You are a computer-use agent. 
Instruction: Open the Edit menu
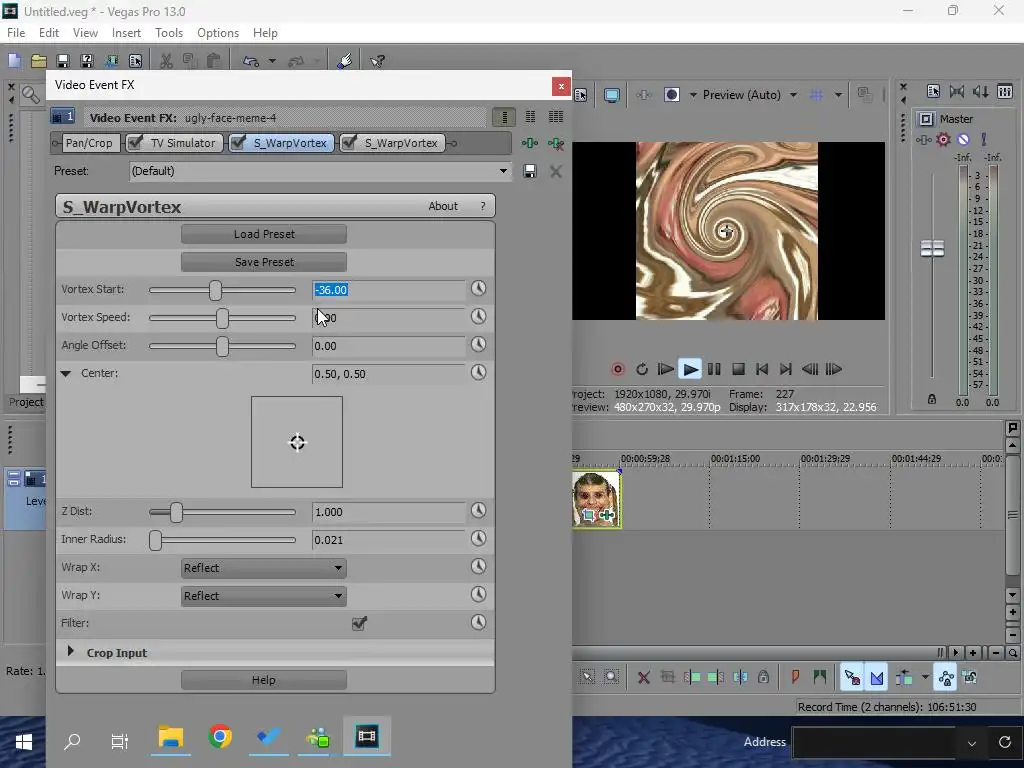point(48,33)
